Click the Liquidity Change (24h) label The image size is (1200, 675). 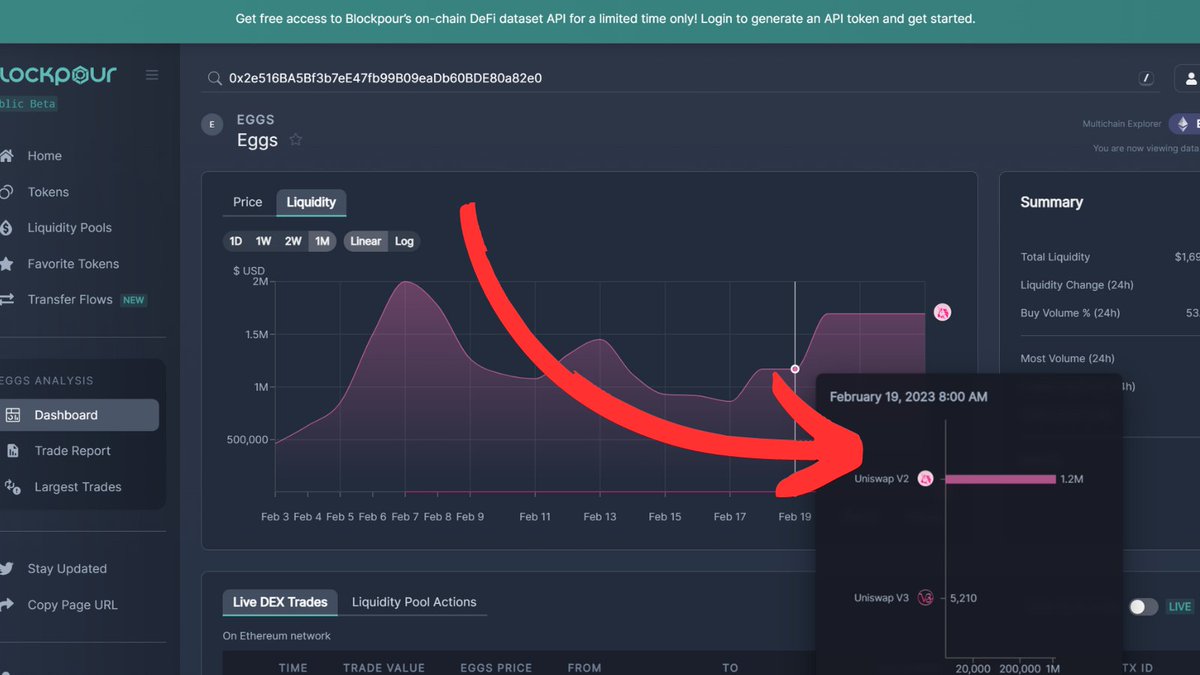1077,285
